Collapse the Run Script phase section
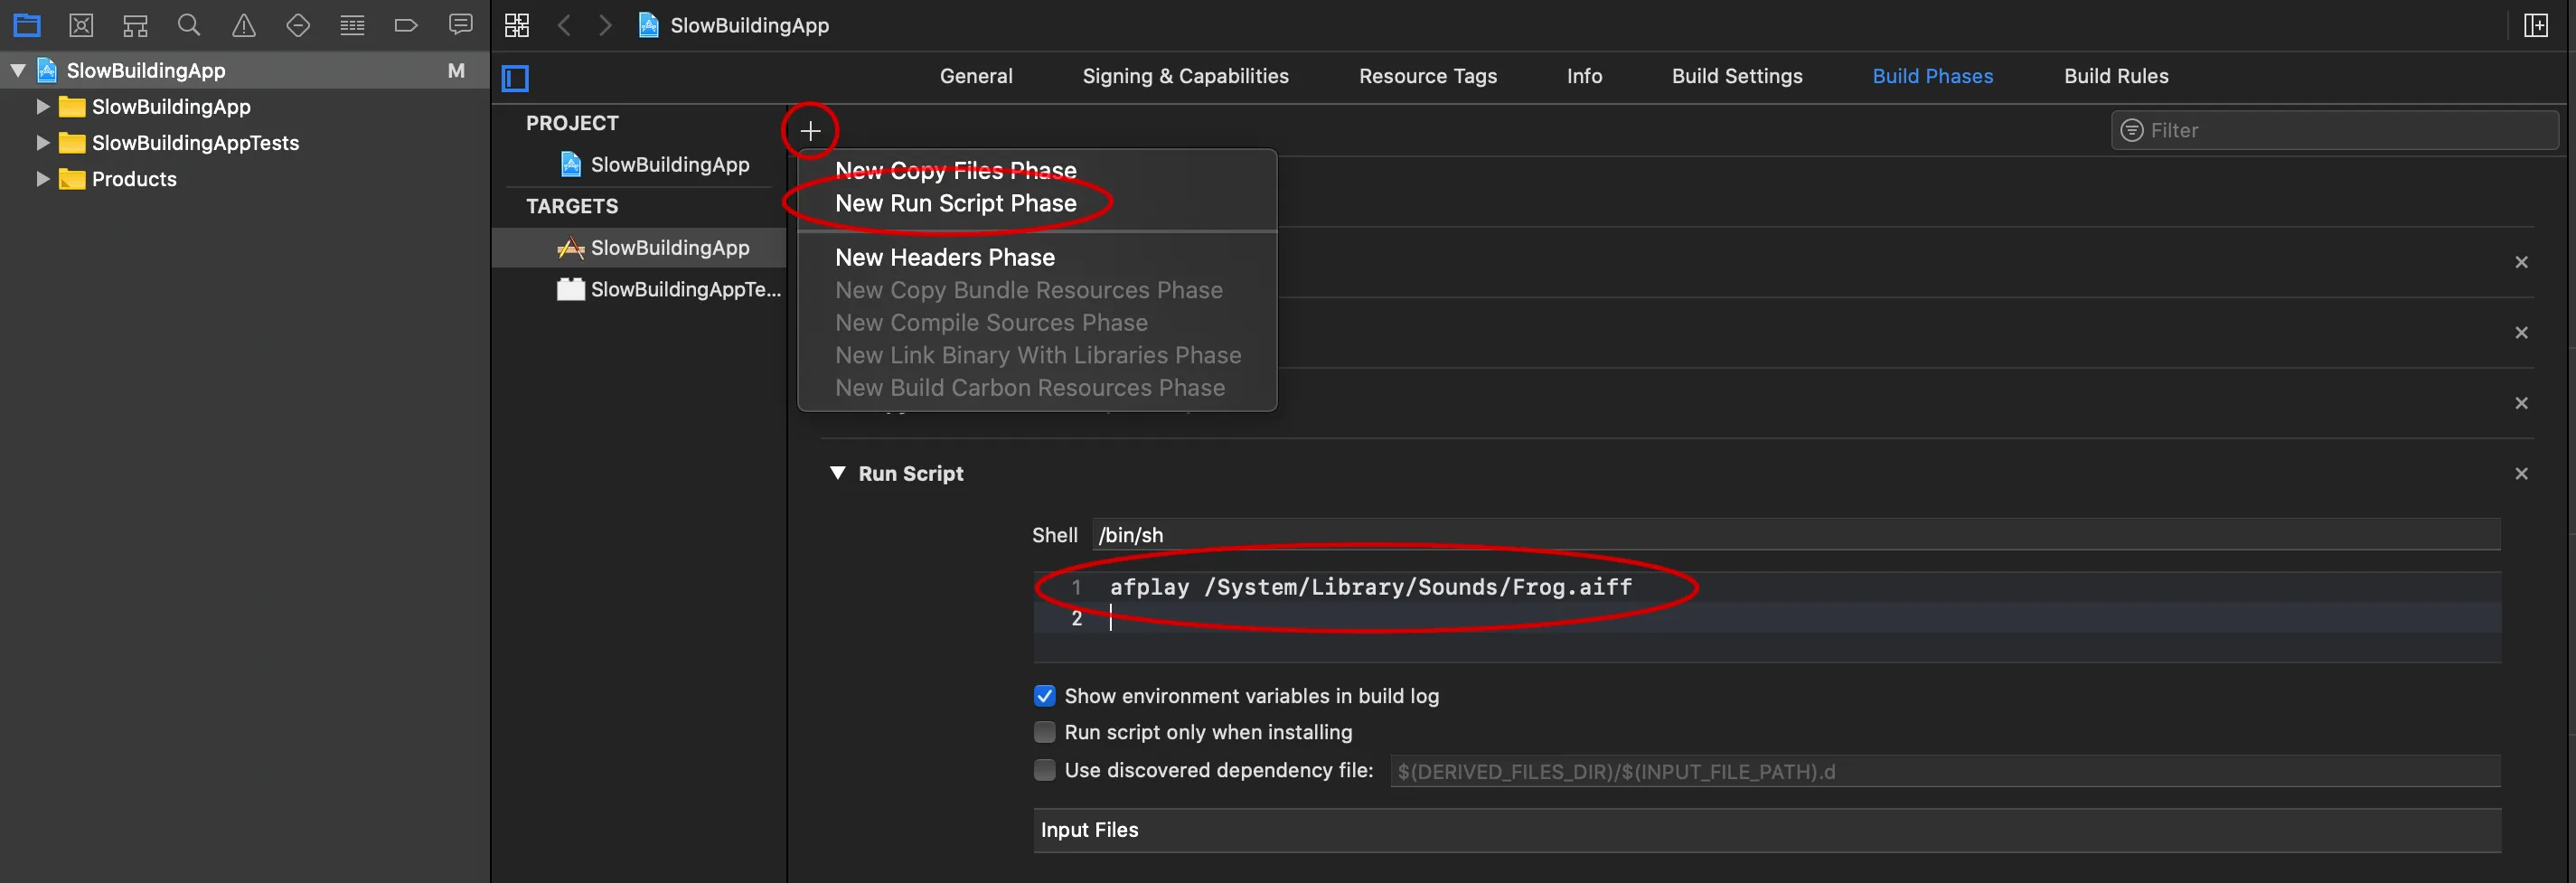Image resolution: width=2576 pixels, height=883 pixels. point(838,473)
